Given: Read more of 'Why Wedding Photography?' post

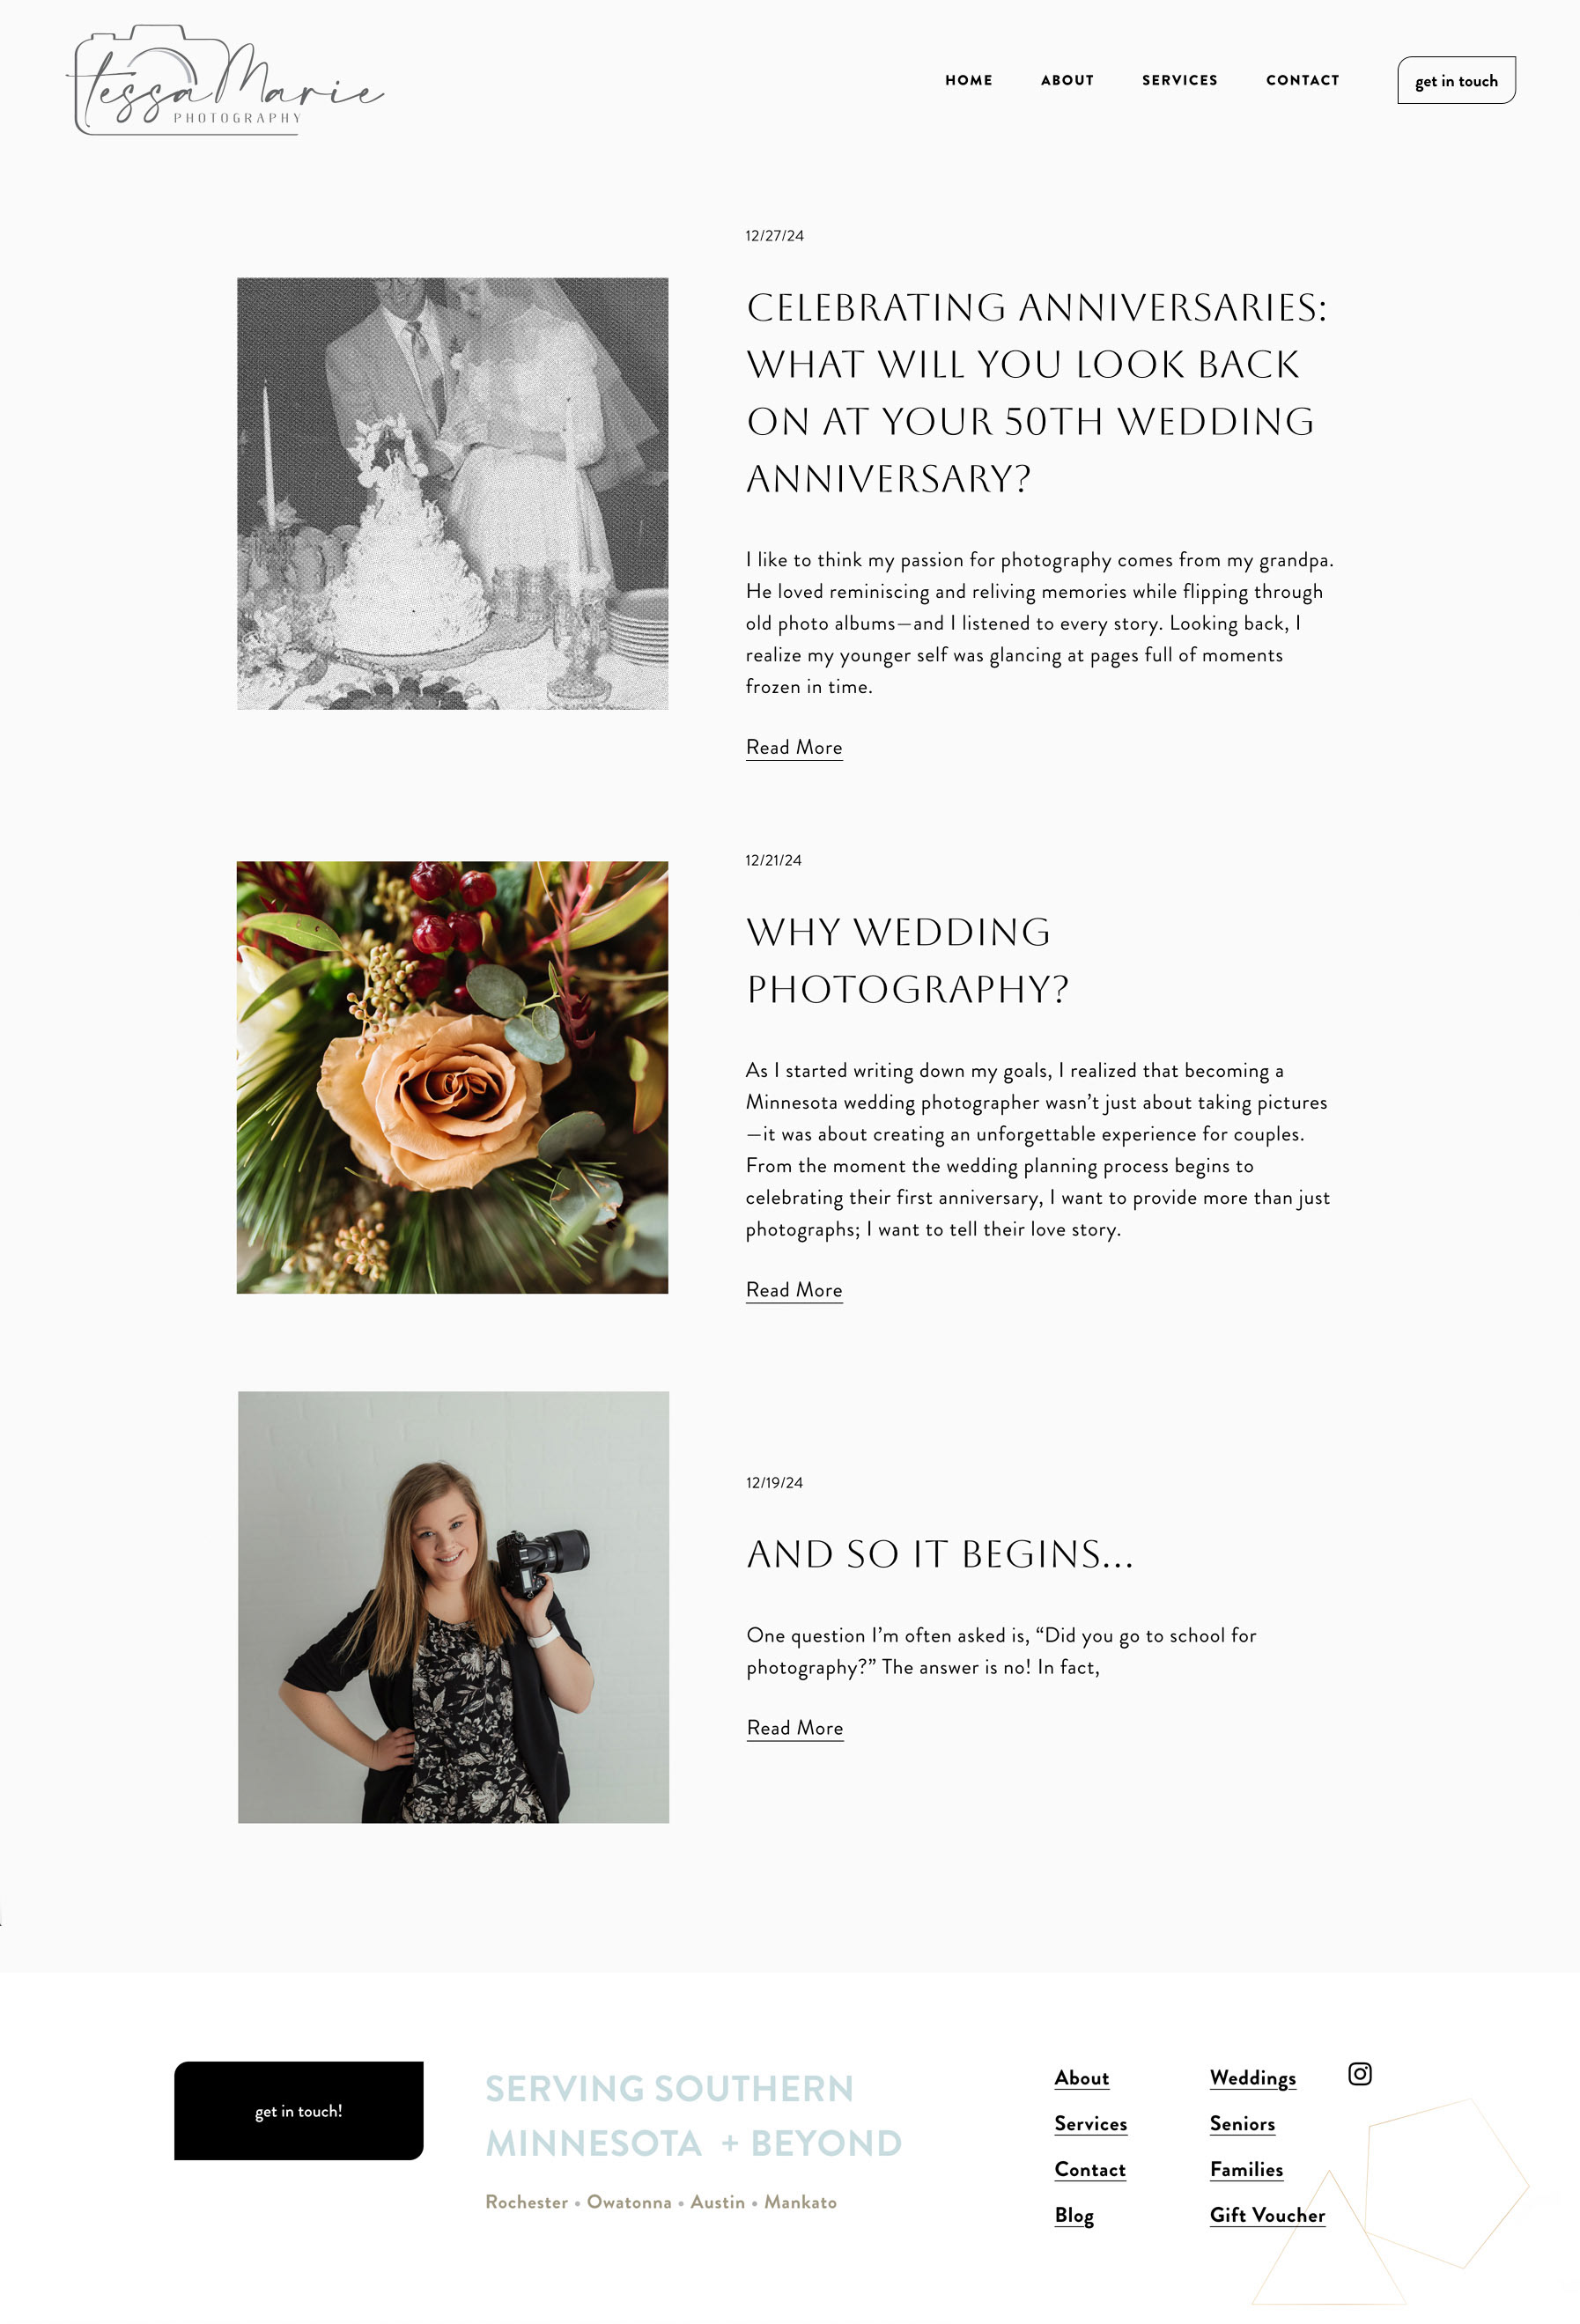Looking at the screenshot, I should tap(794, 1290).
